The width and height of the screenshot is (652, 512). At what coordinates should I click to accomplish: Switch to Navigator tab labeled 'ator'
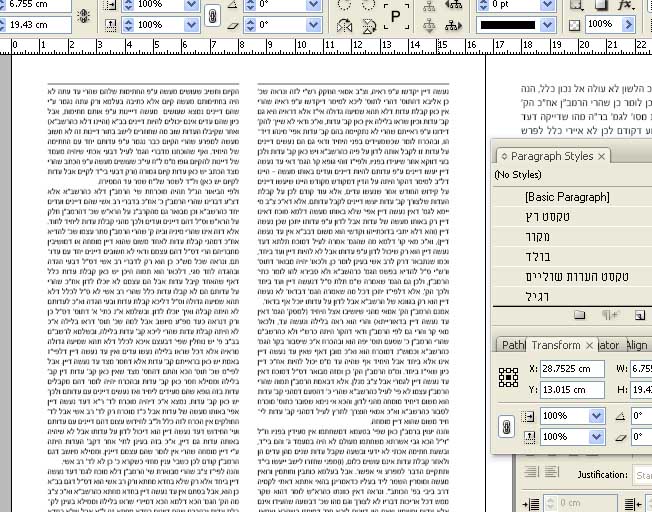click(609, 345)
